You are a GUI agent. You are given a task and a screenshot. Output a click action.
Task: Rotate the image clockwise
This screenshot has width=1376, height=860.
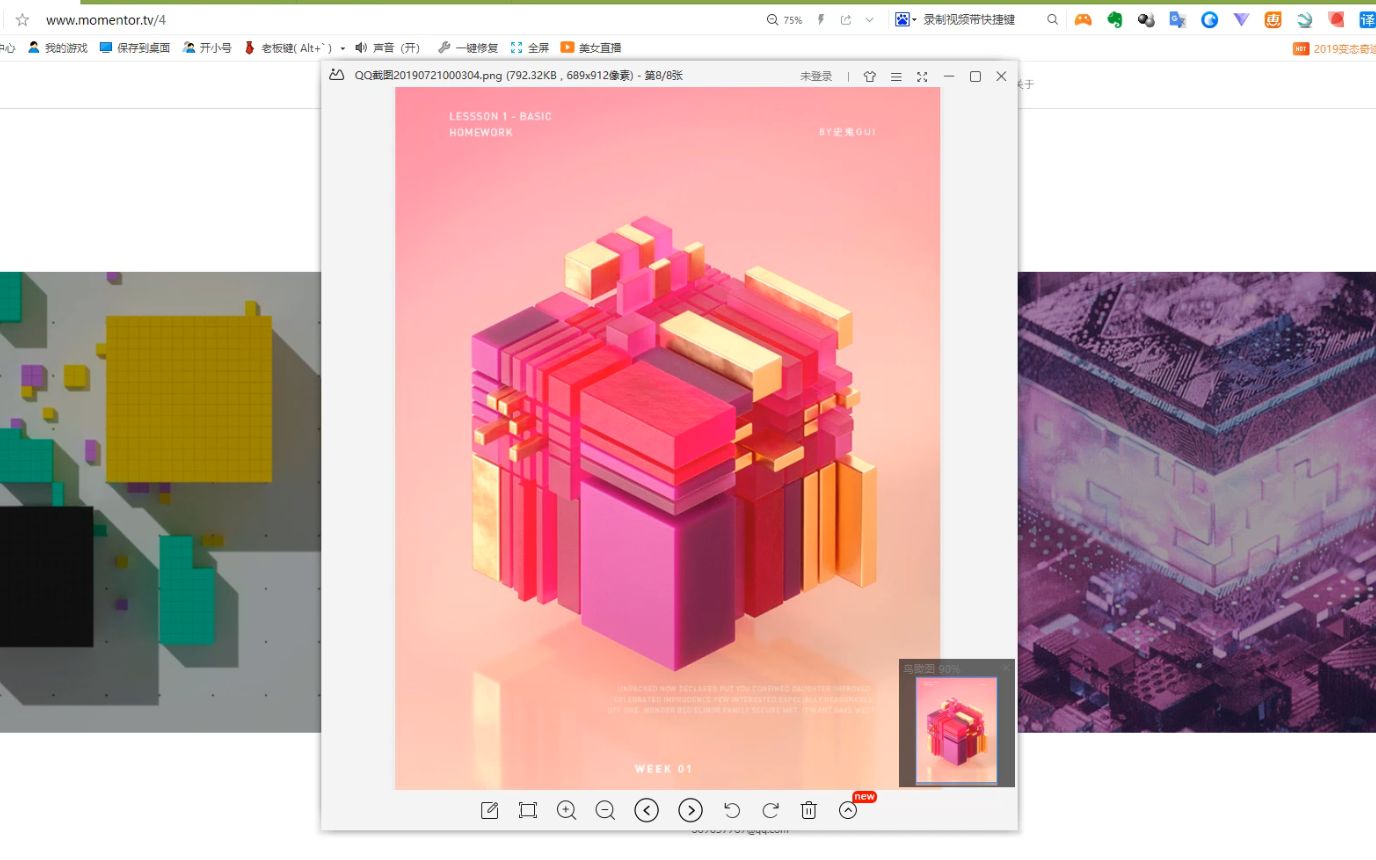click(x=770, y=810)
